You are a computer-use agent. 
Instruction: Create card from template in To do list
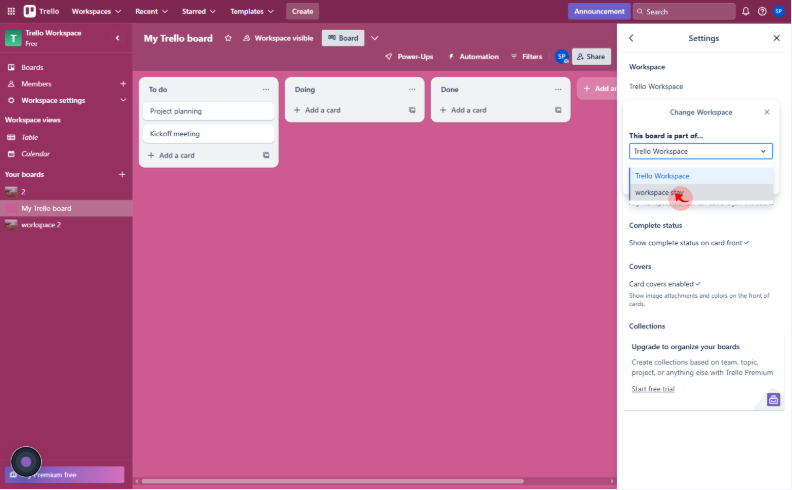coord(266,155)
